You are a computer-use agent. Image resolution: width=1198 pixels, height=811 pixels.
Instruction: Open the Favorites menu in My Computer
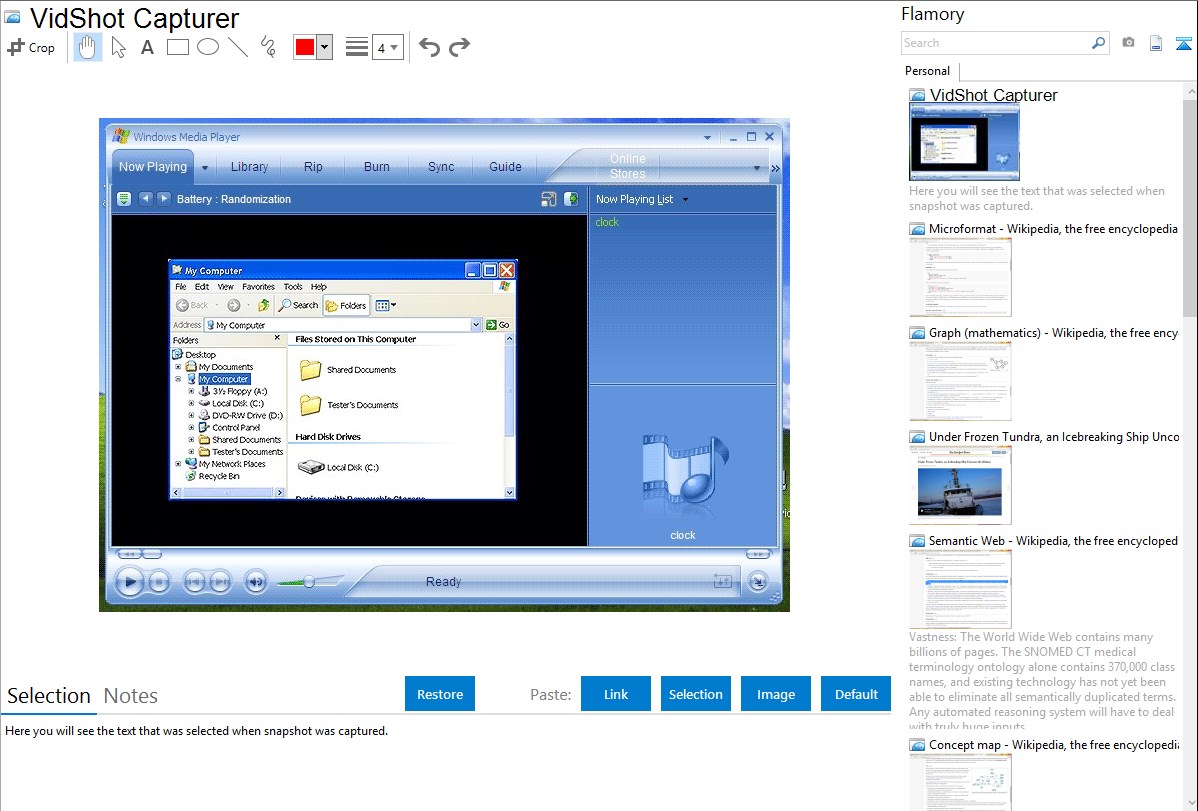click(x=258, y=287)
